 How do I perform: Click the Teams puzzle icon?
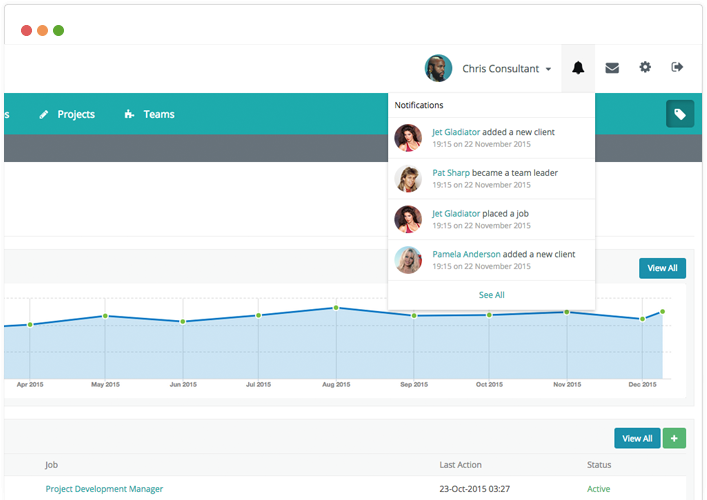pyautogui.click(x=129, y=115)
